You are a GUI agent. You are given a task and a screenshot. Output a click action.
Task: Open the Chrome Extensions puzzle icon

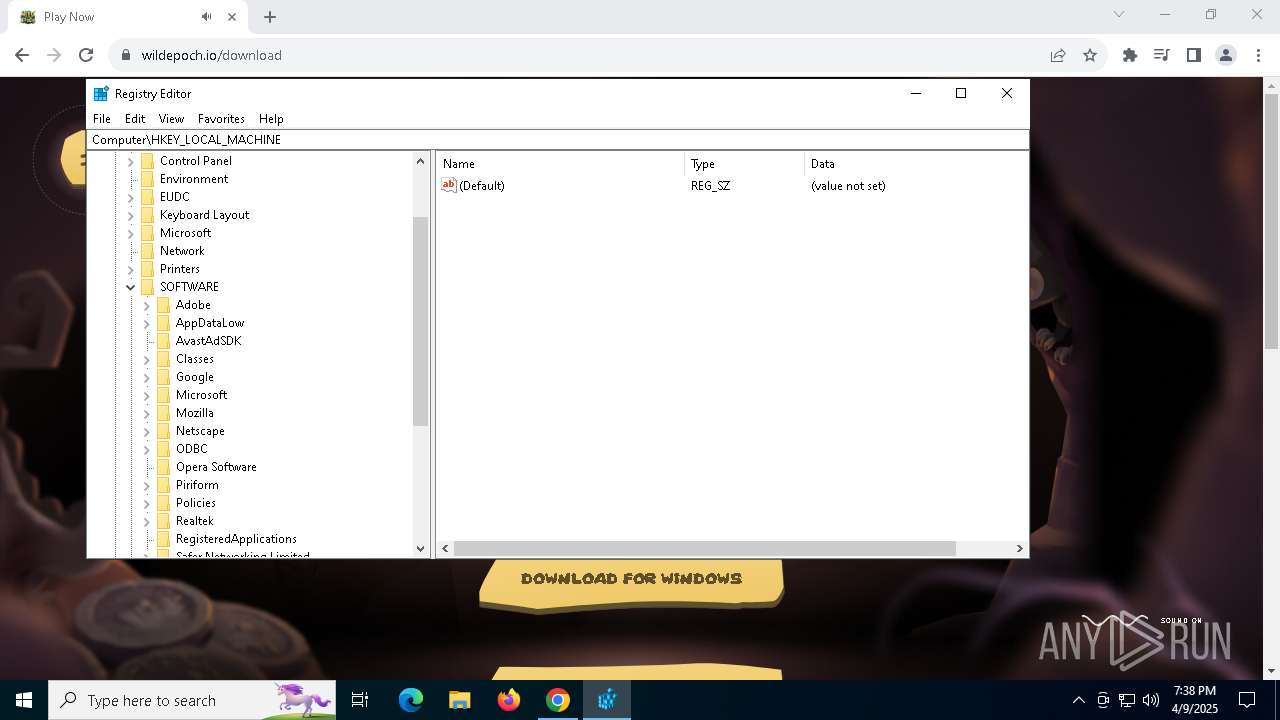1130,55
